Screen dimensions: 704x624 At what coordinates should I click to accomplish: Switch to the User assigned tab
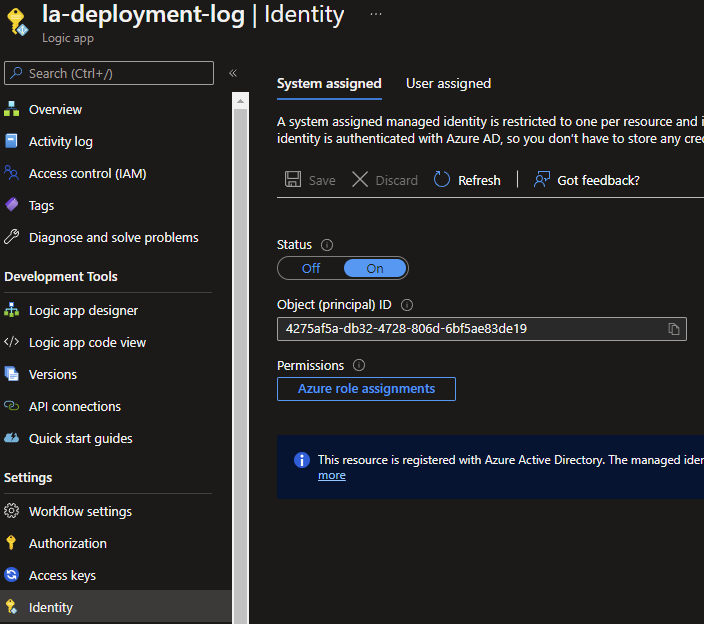click(x=448, y=83)
